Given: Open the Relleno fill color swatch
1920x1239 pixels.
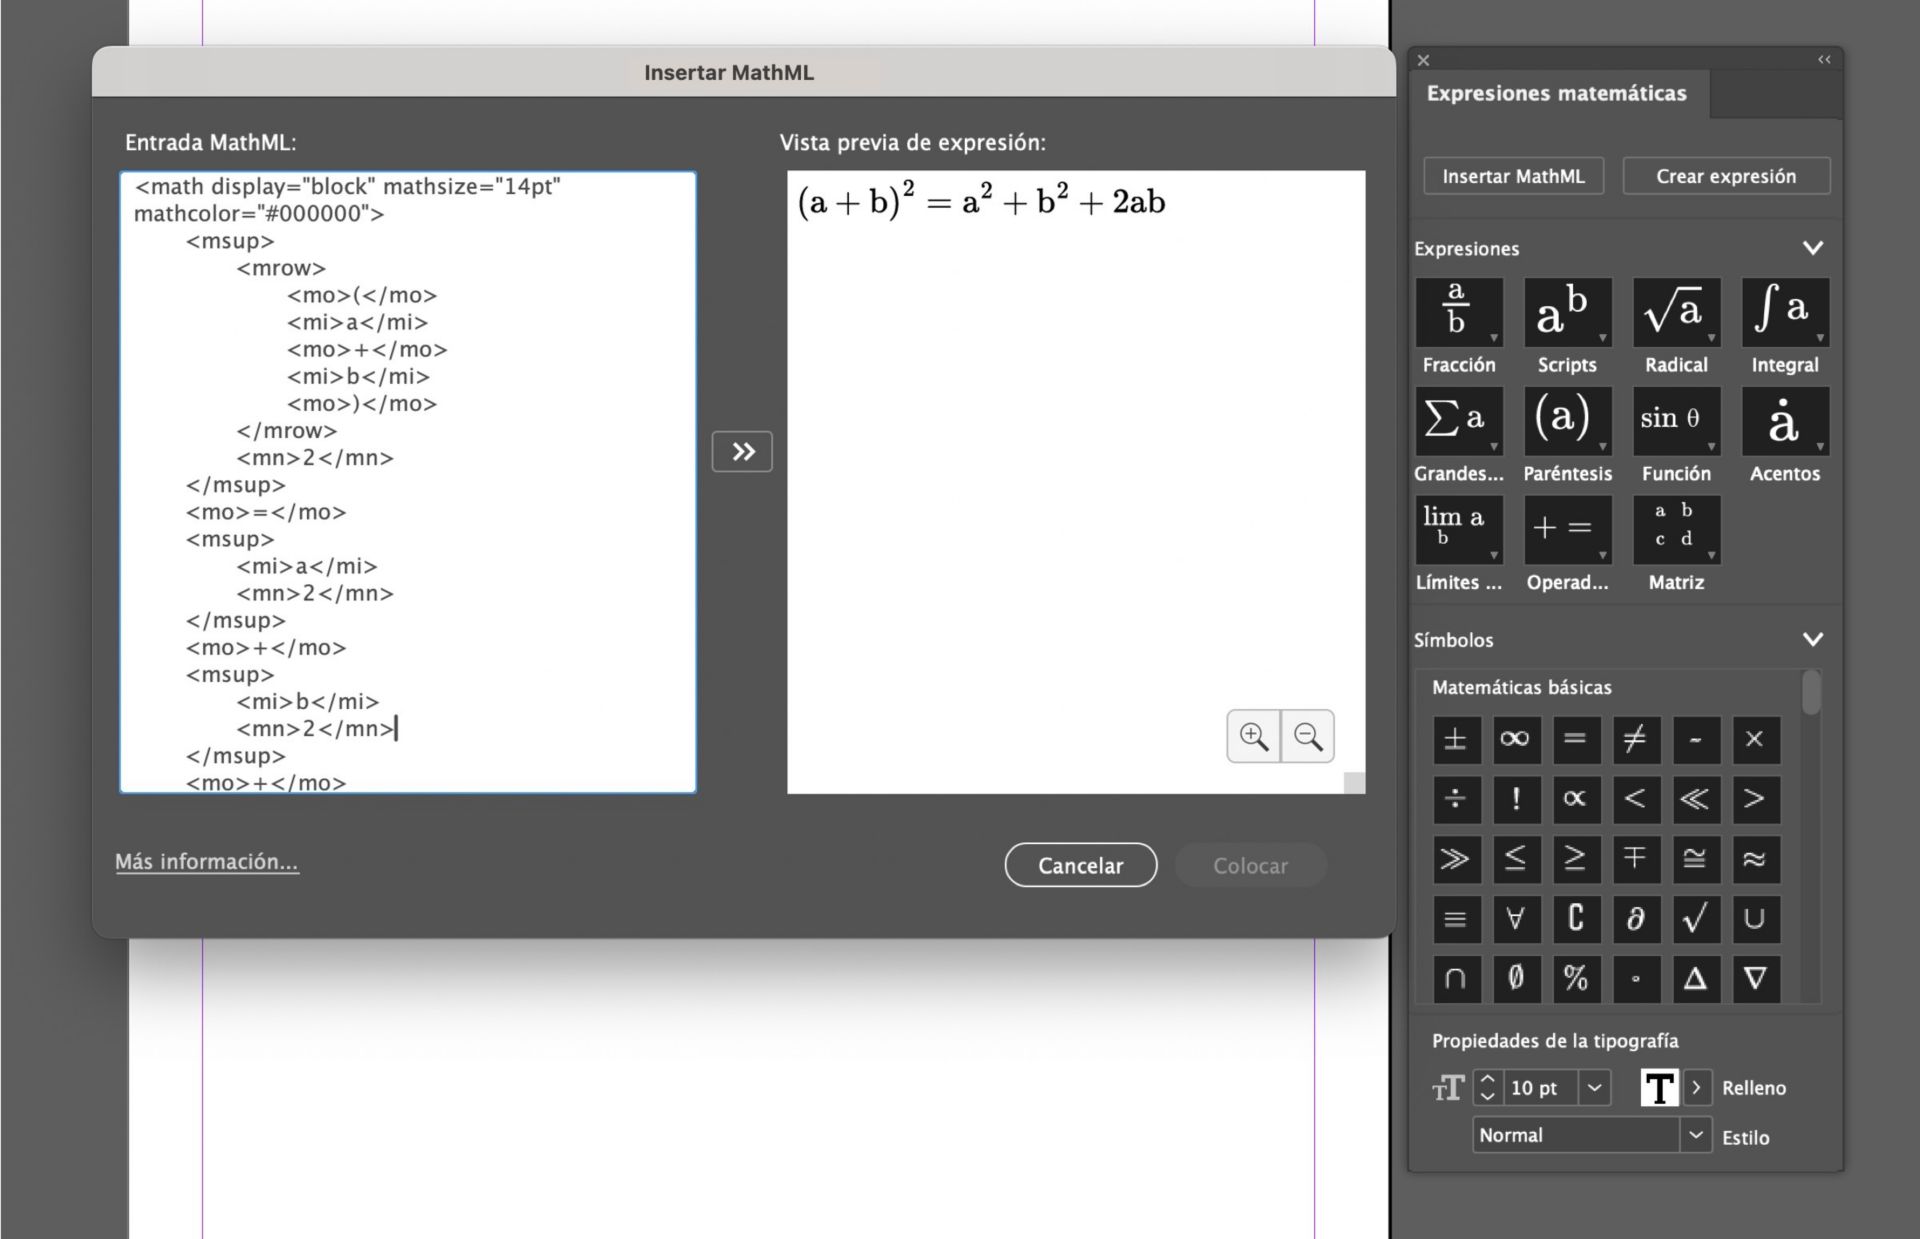Looking at the screenshot, I should tap(1659, 1088).
